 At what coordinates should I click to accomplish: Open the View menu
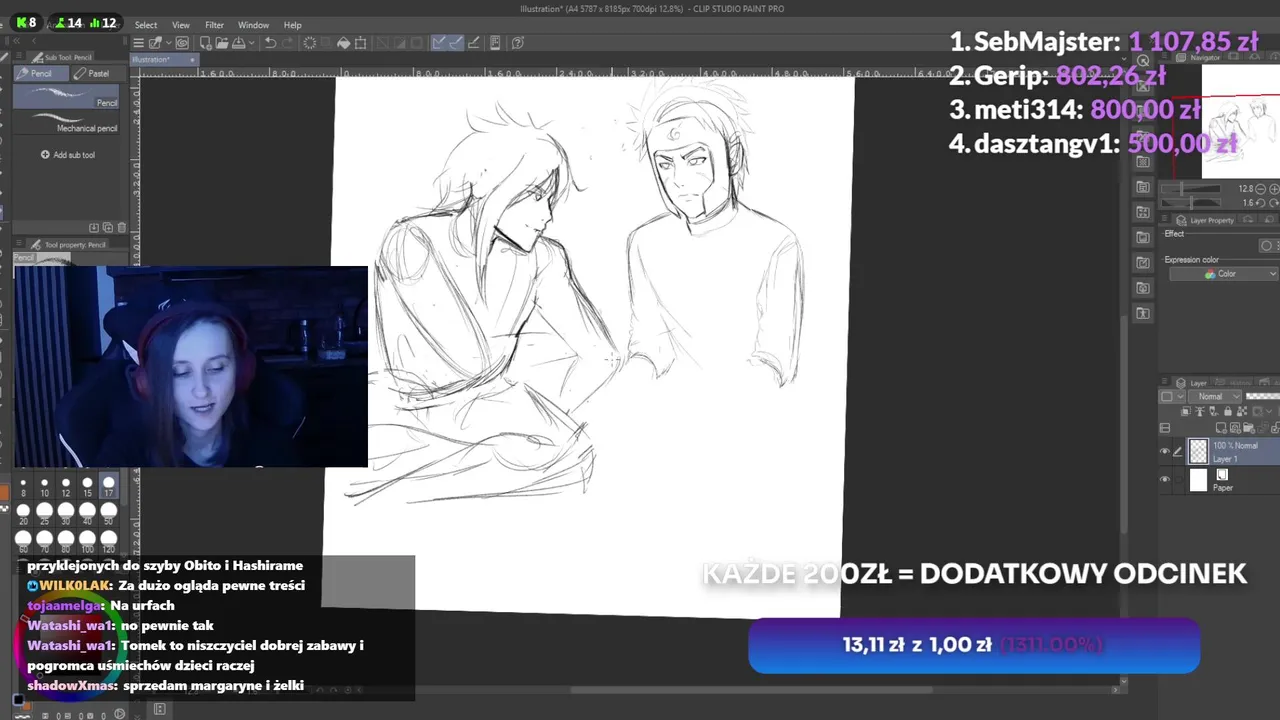click(181, 25)
